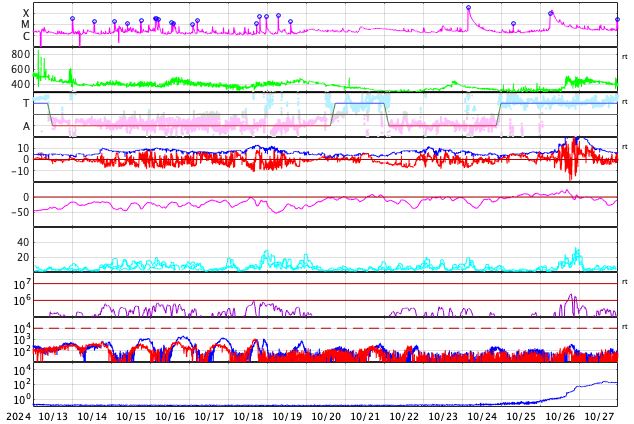Click the 10/19 date label
The width and height of the screenshot is (634, 424).
tap(287, 416)
